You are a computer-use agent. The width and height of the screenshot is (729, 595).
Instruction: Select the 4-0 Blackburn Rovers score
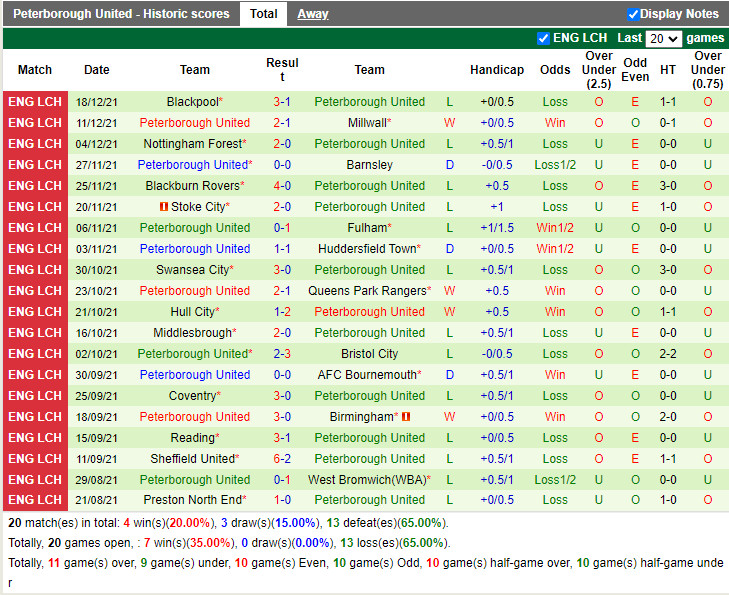282,185
